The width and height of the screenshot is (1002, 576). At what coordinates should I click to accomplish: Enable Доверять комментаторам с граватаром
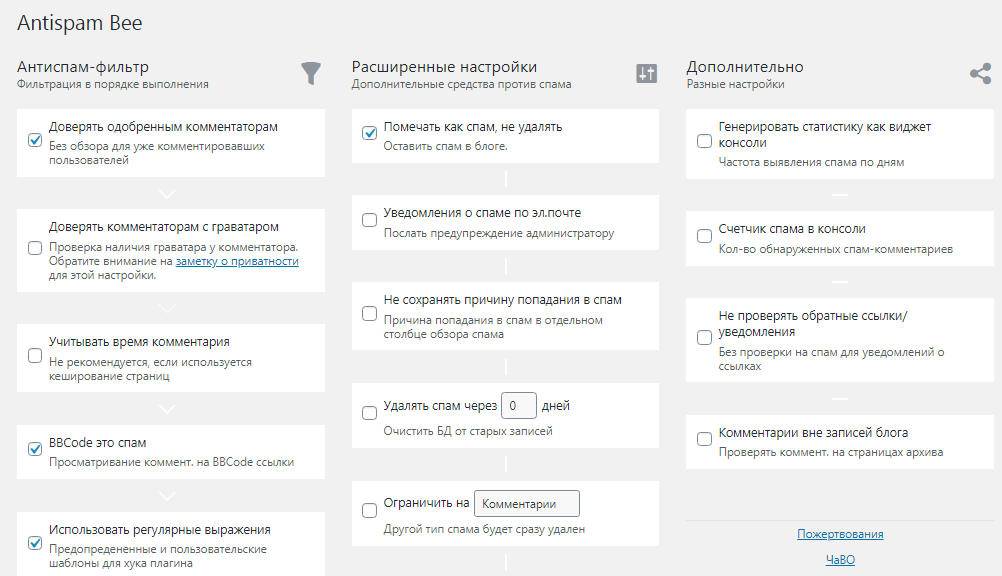[35, 248]
